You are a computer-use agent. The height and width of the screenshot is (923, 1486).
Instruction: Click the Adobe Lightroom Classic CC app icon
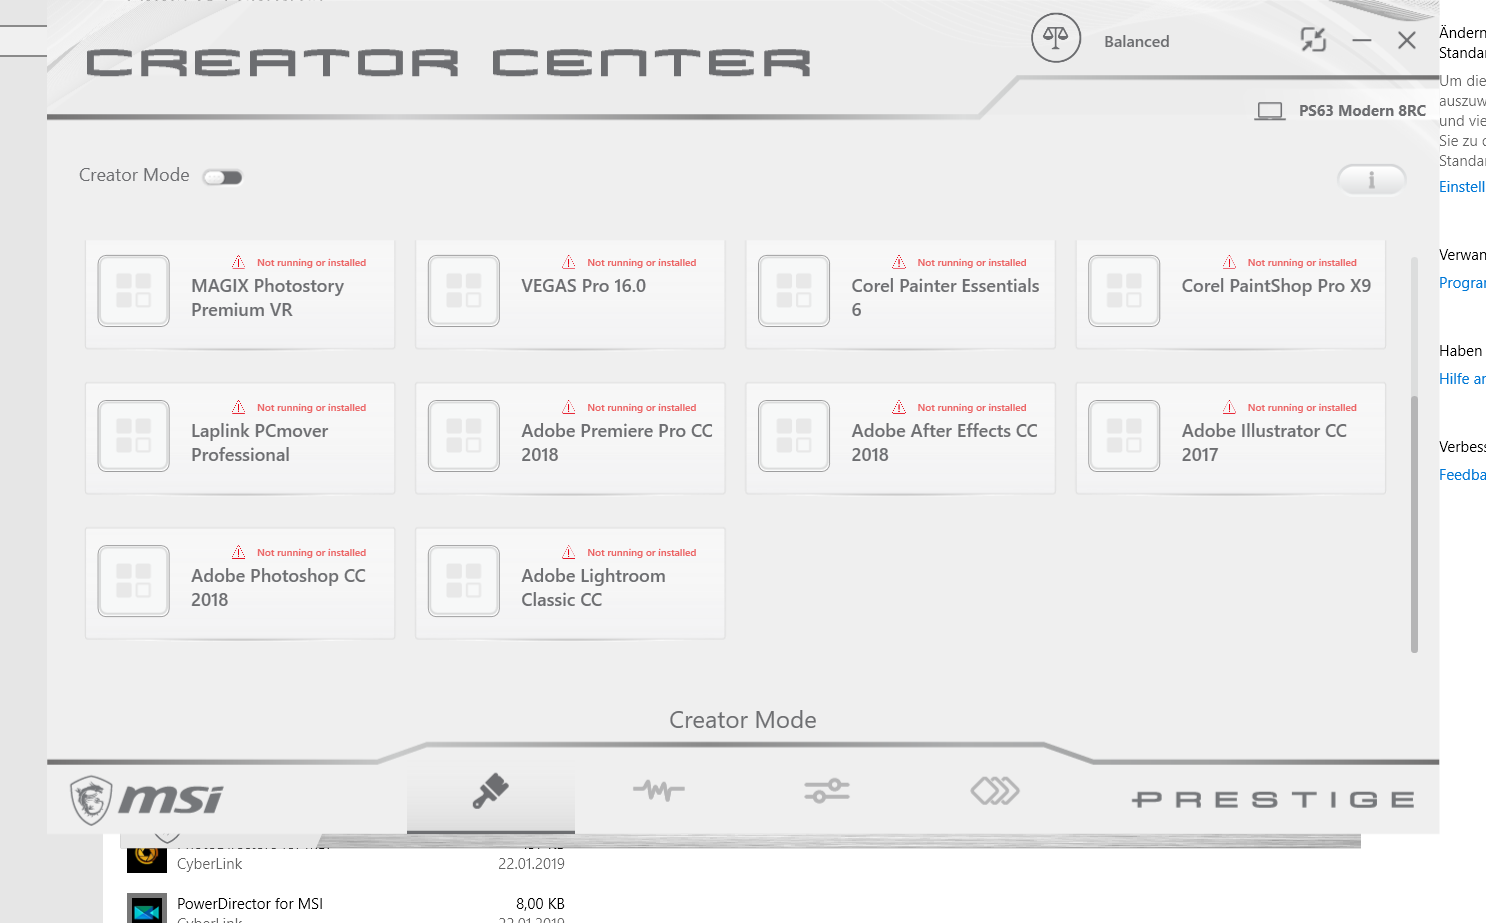464,581
